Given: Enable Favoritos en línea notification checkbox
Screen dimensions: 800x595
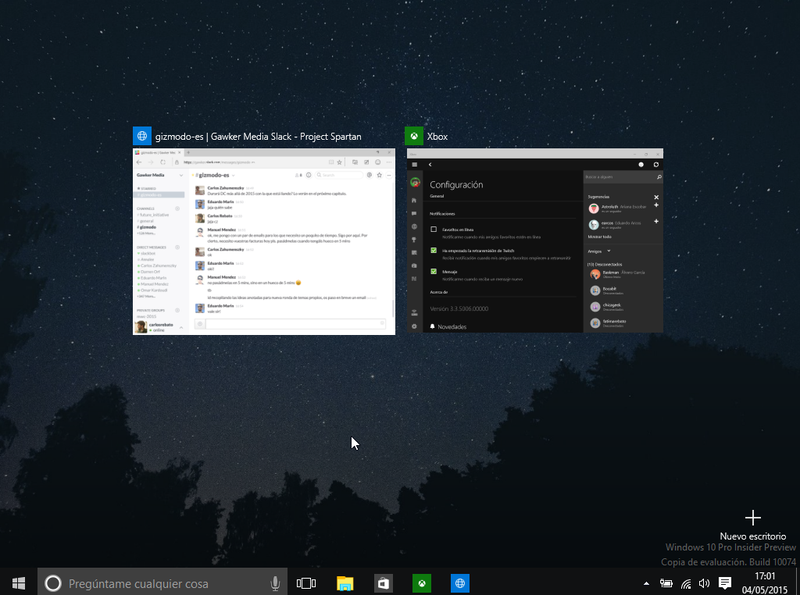Looking at the screenshot, I should (434, 230).
